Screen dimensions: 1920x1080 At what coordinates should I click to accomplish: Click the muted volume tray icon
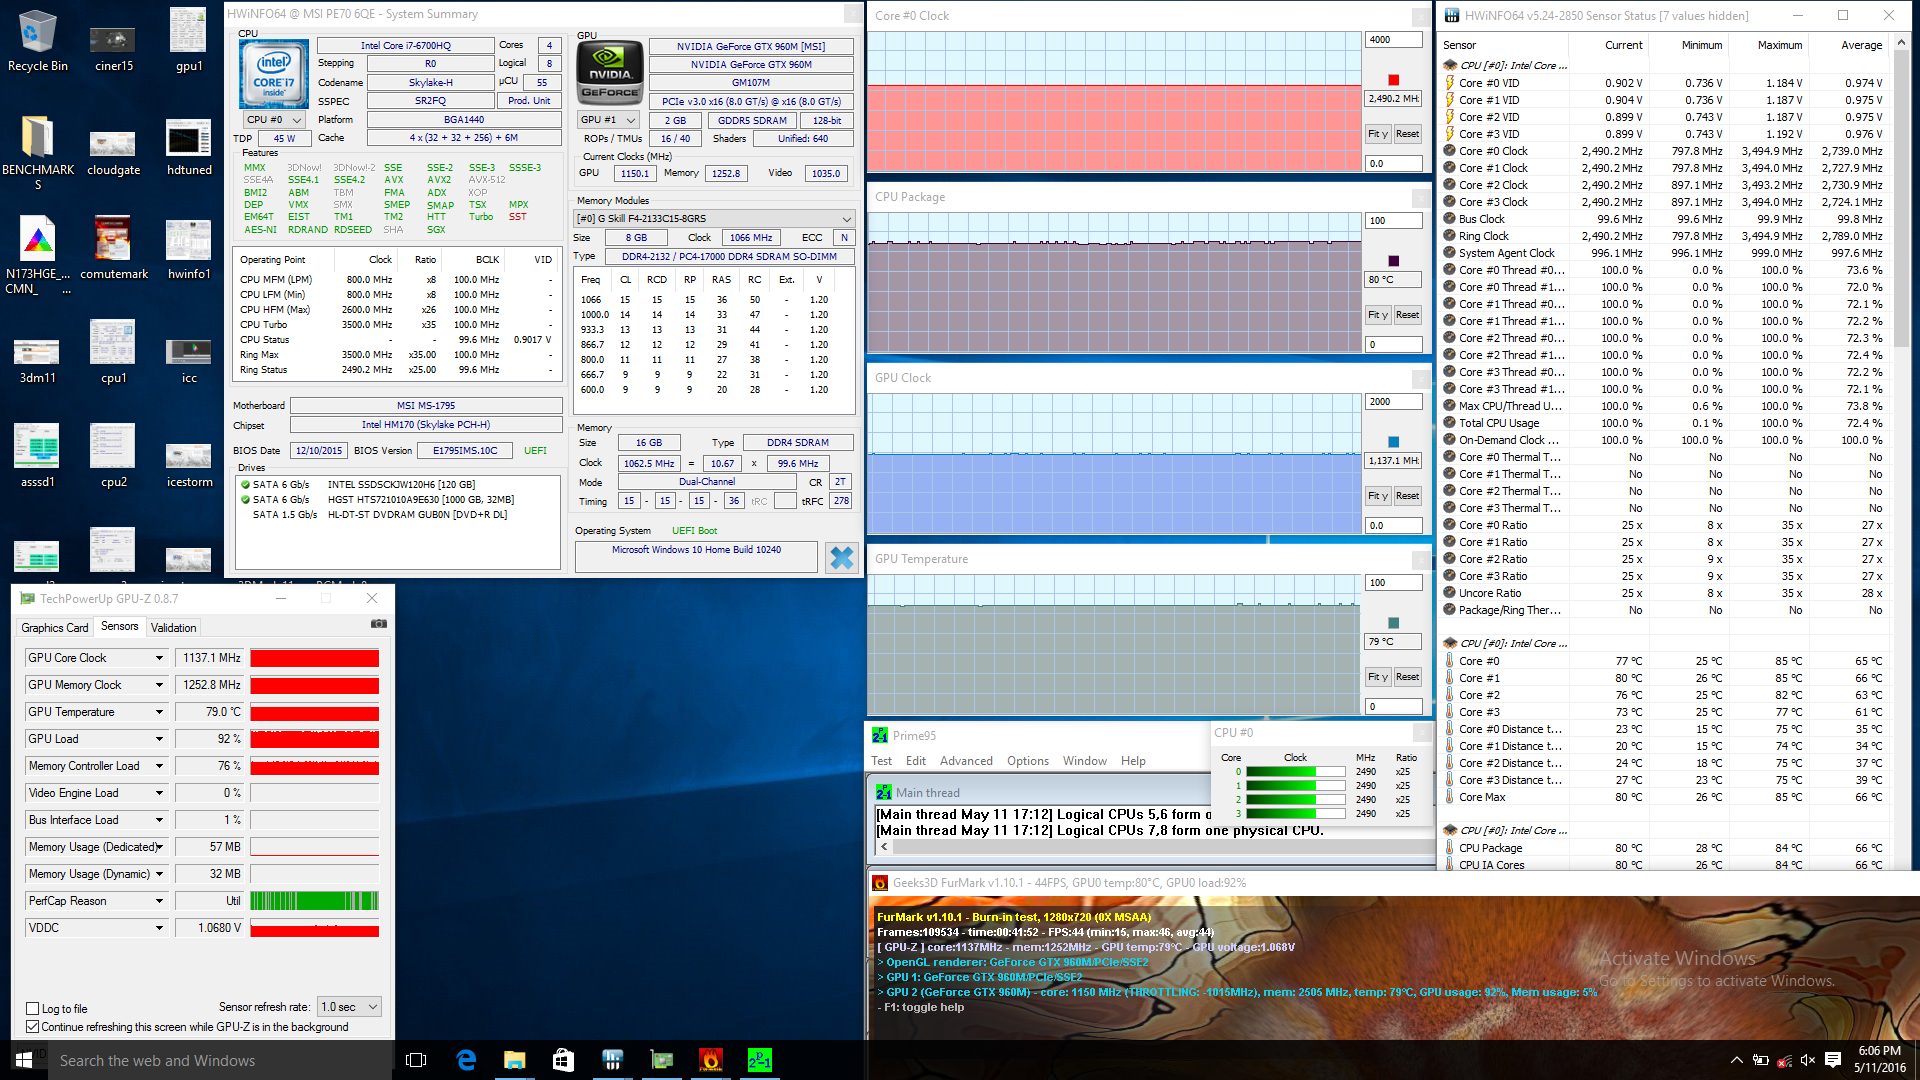(x=1807, y=1060)
